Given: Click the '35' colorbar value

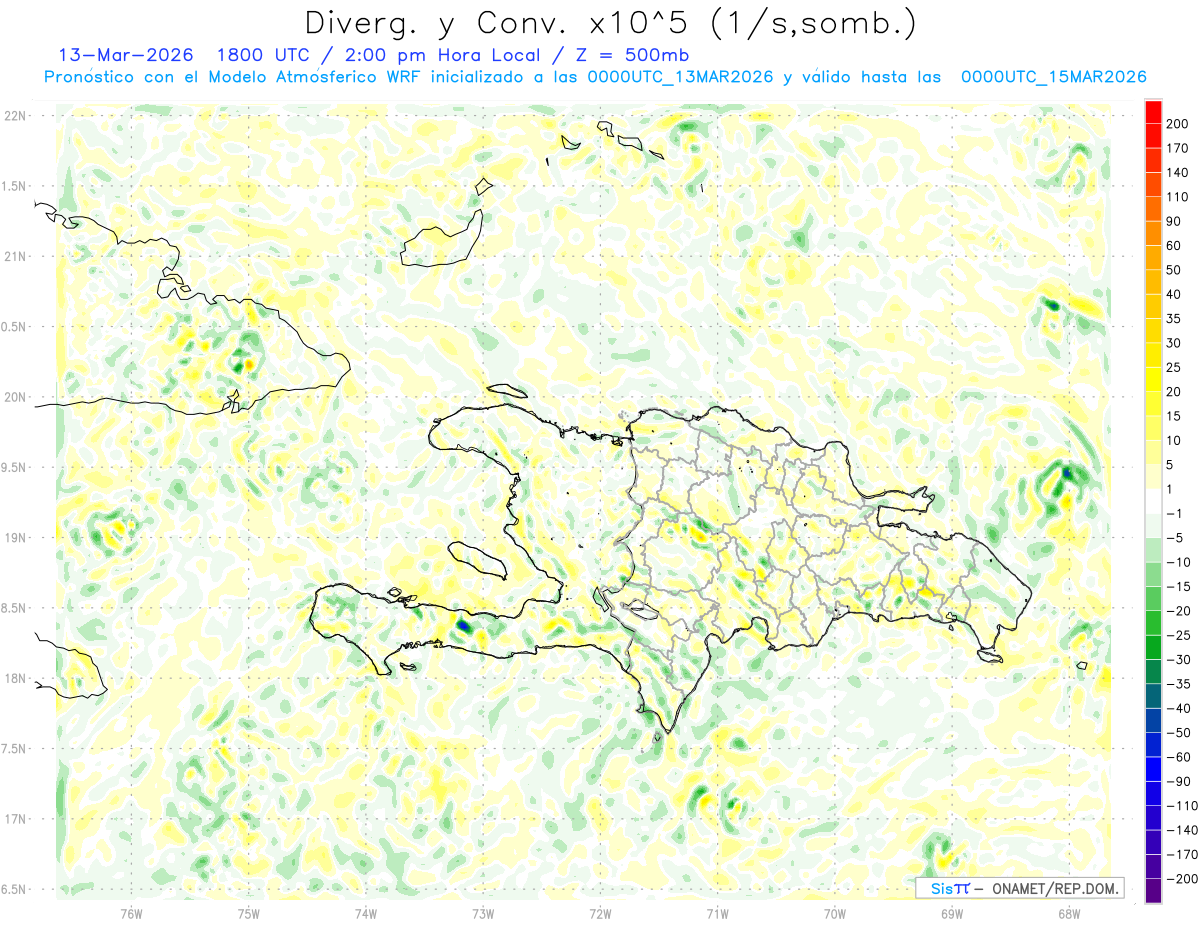Looking at the screenshot, I should point(1175,318).
